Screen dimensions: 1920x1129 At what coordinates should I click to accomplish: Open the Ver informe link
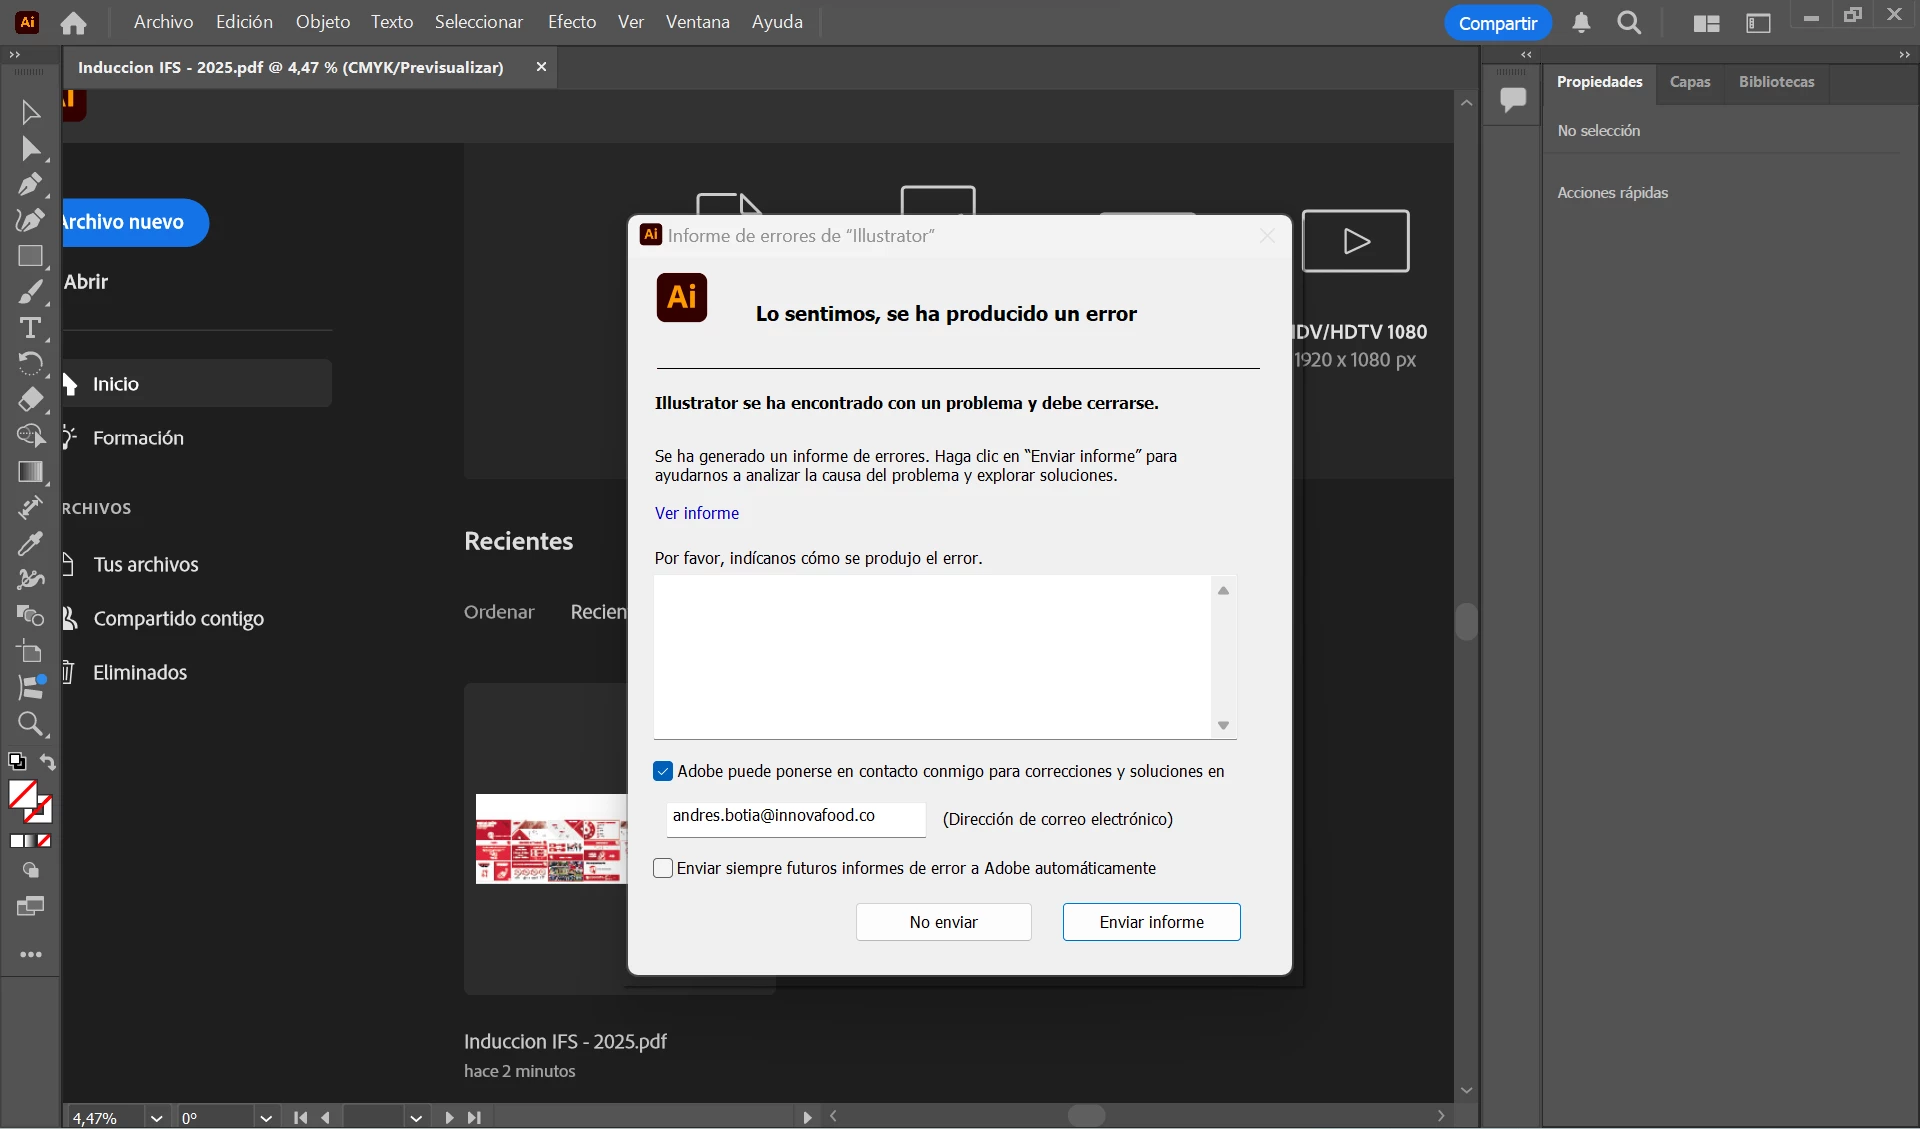pyautogui.click(x=697, y=513)
